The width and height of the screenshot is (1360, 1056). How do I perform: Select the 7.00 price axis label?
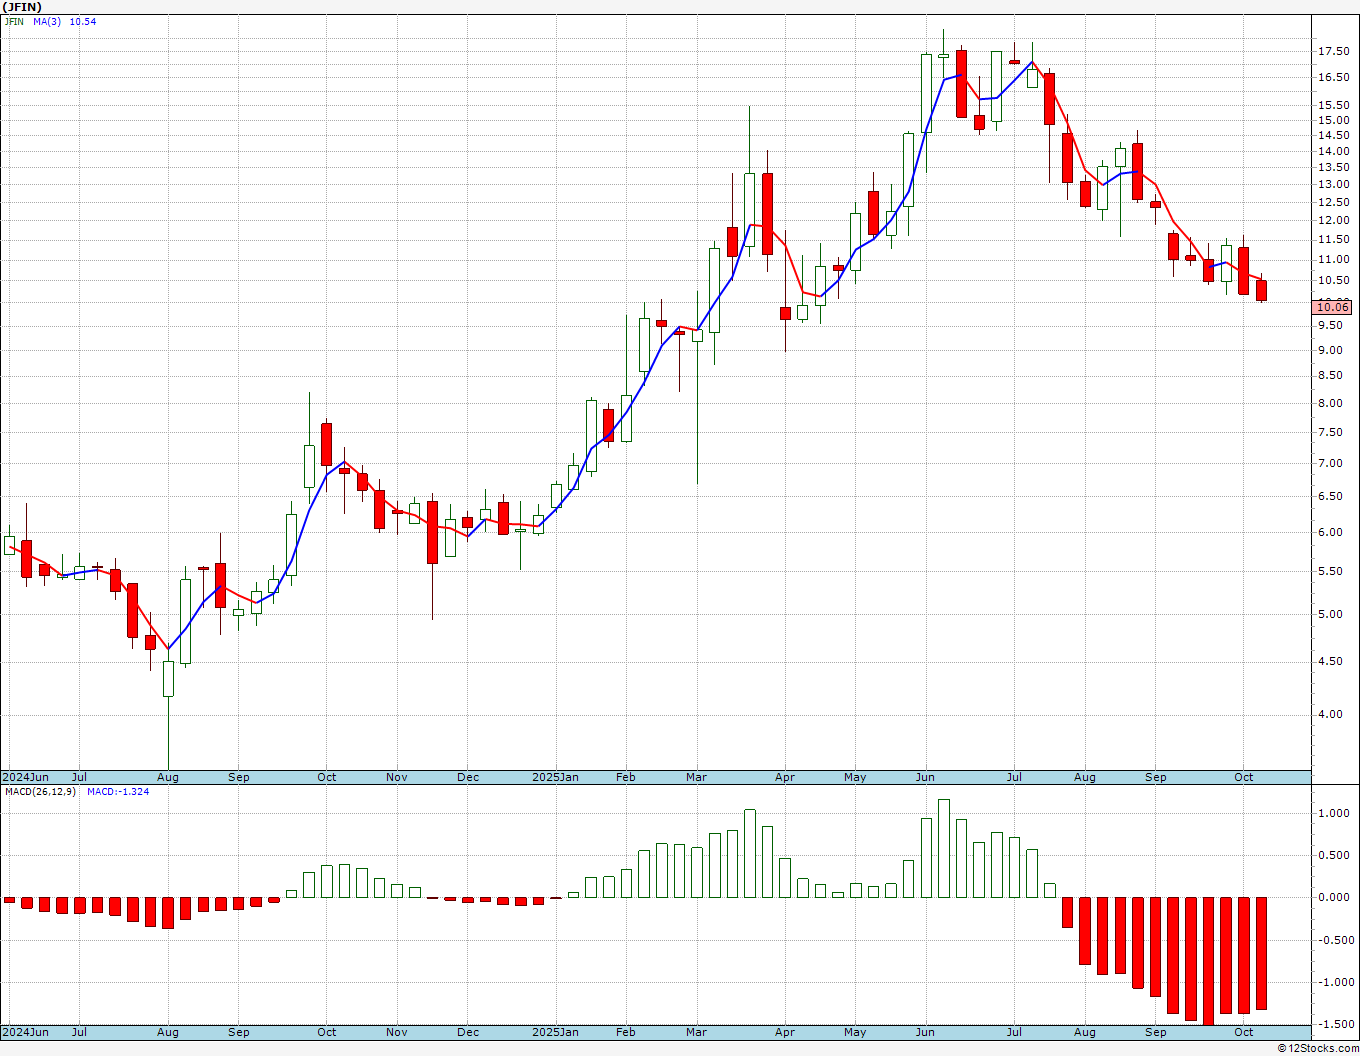(x=1330, y=463)
